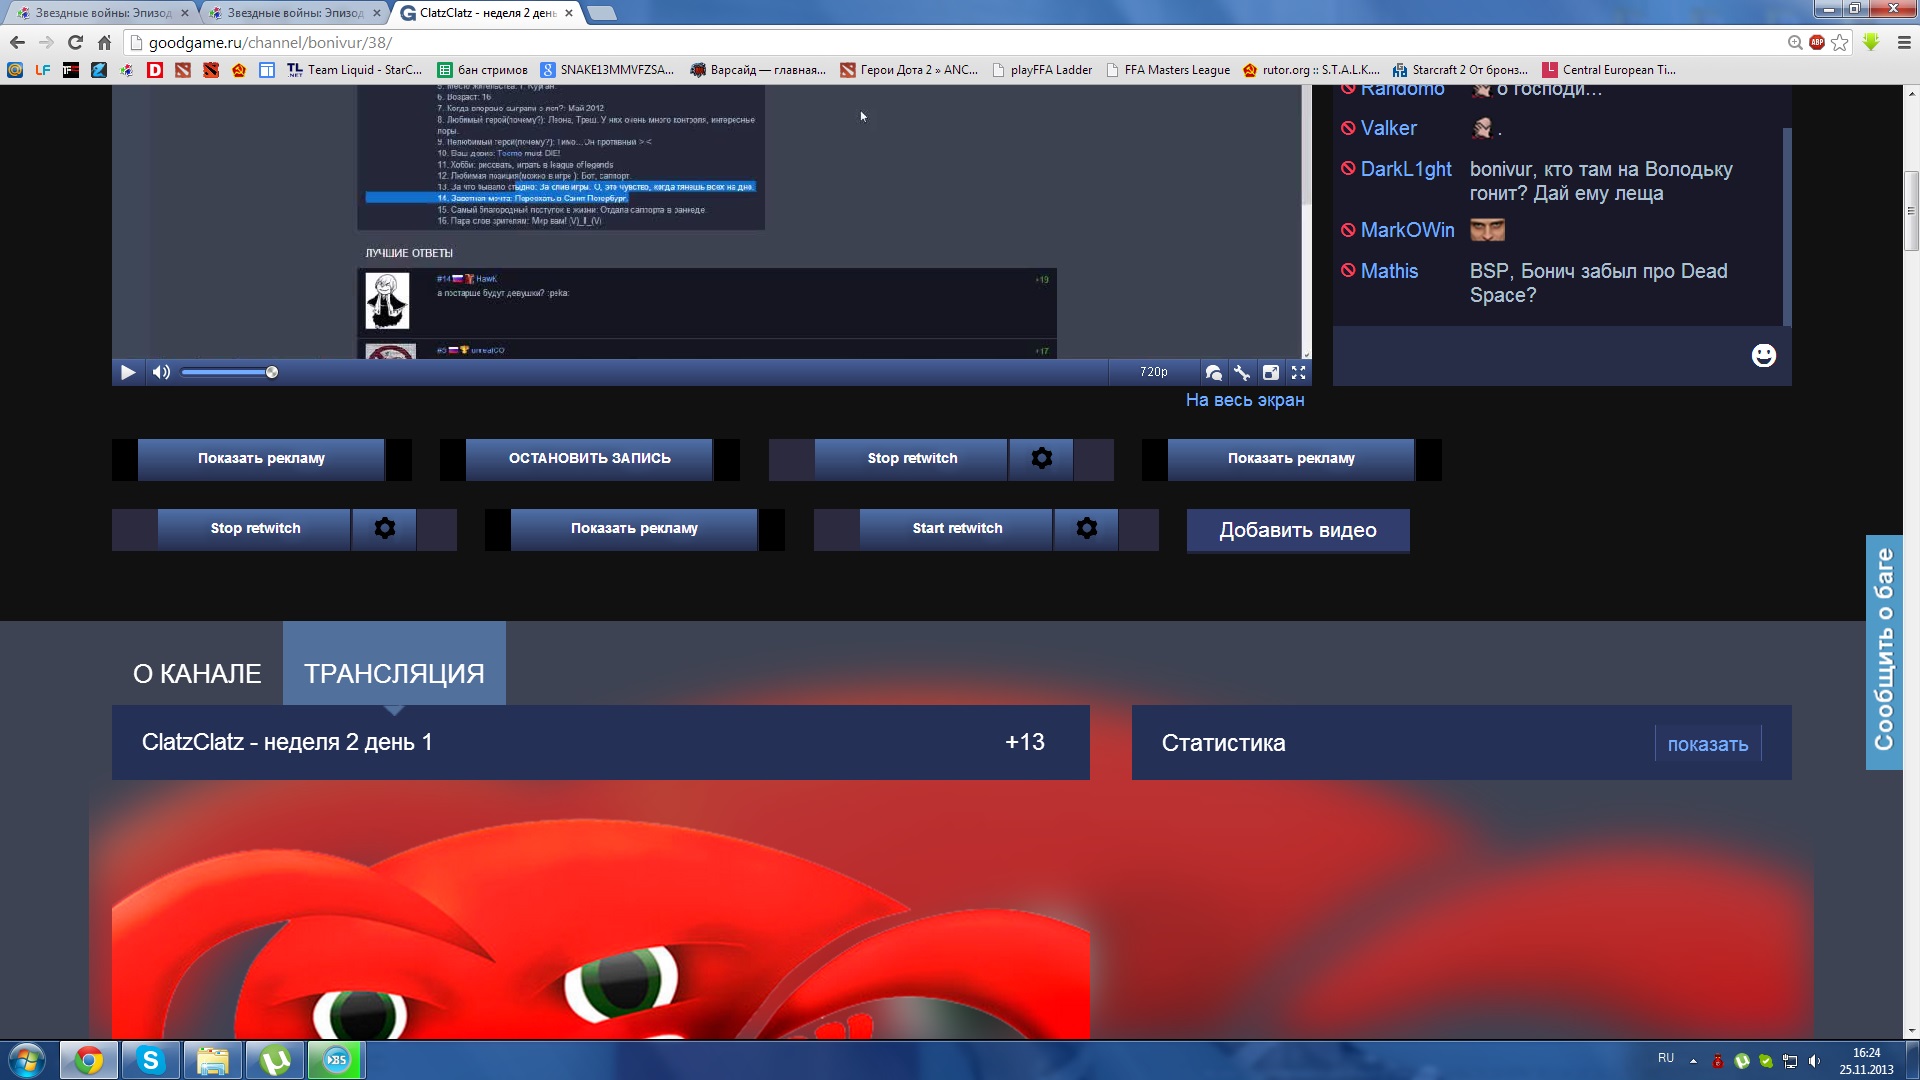Click the 'На весь экран' link

coord(1245,400)
